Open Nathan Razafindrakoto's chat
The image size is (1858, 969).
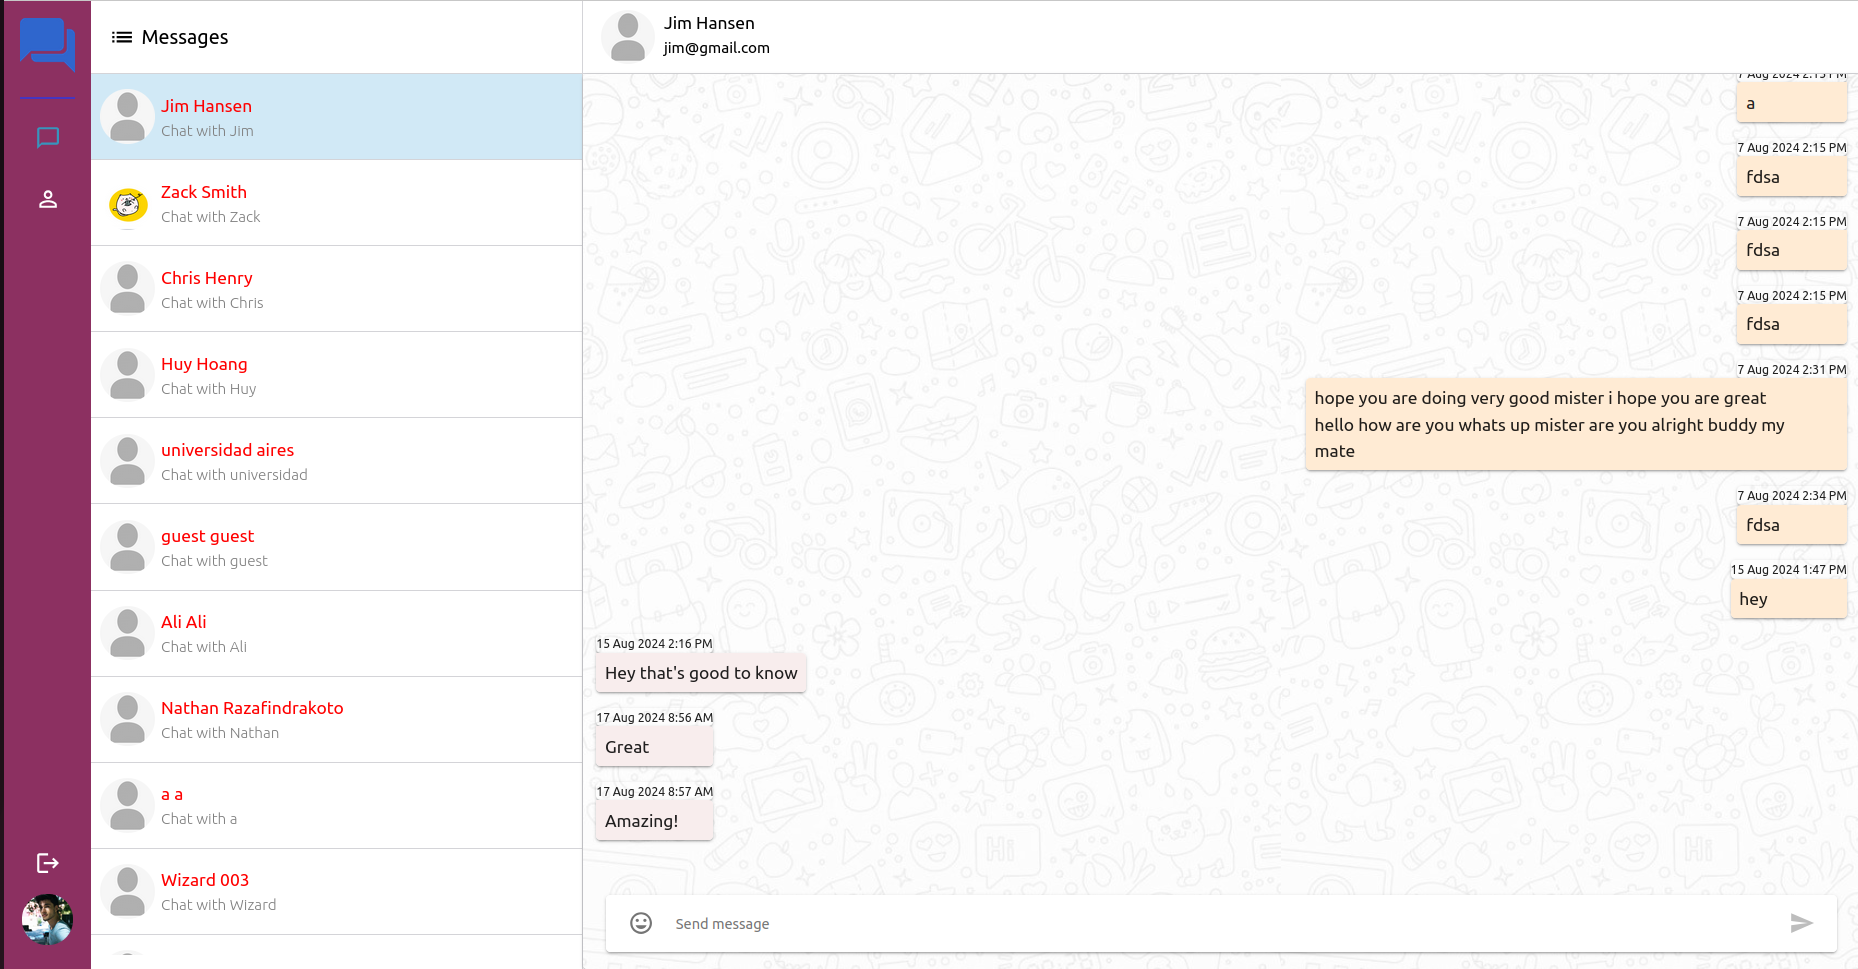(x=337, y=719)
